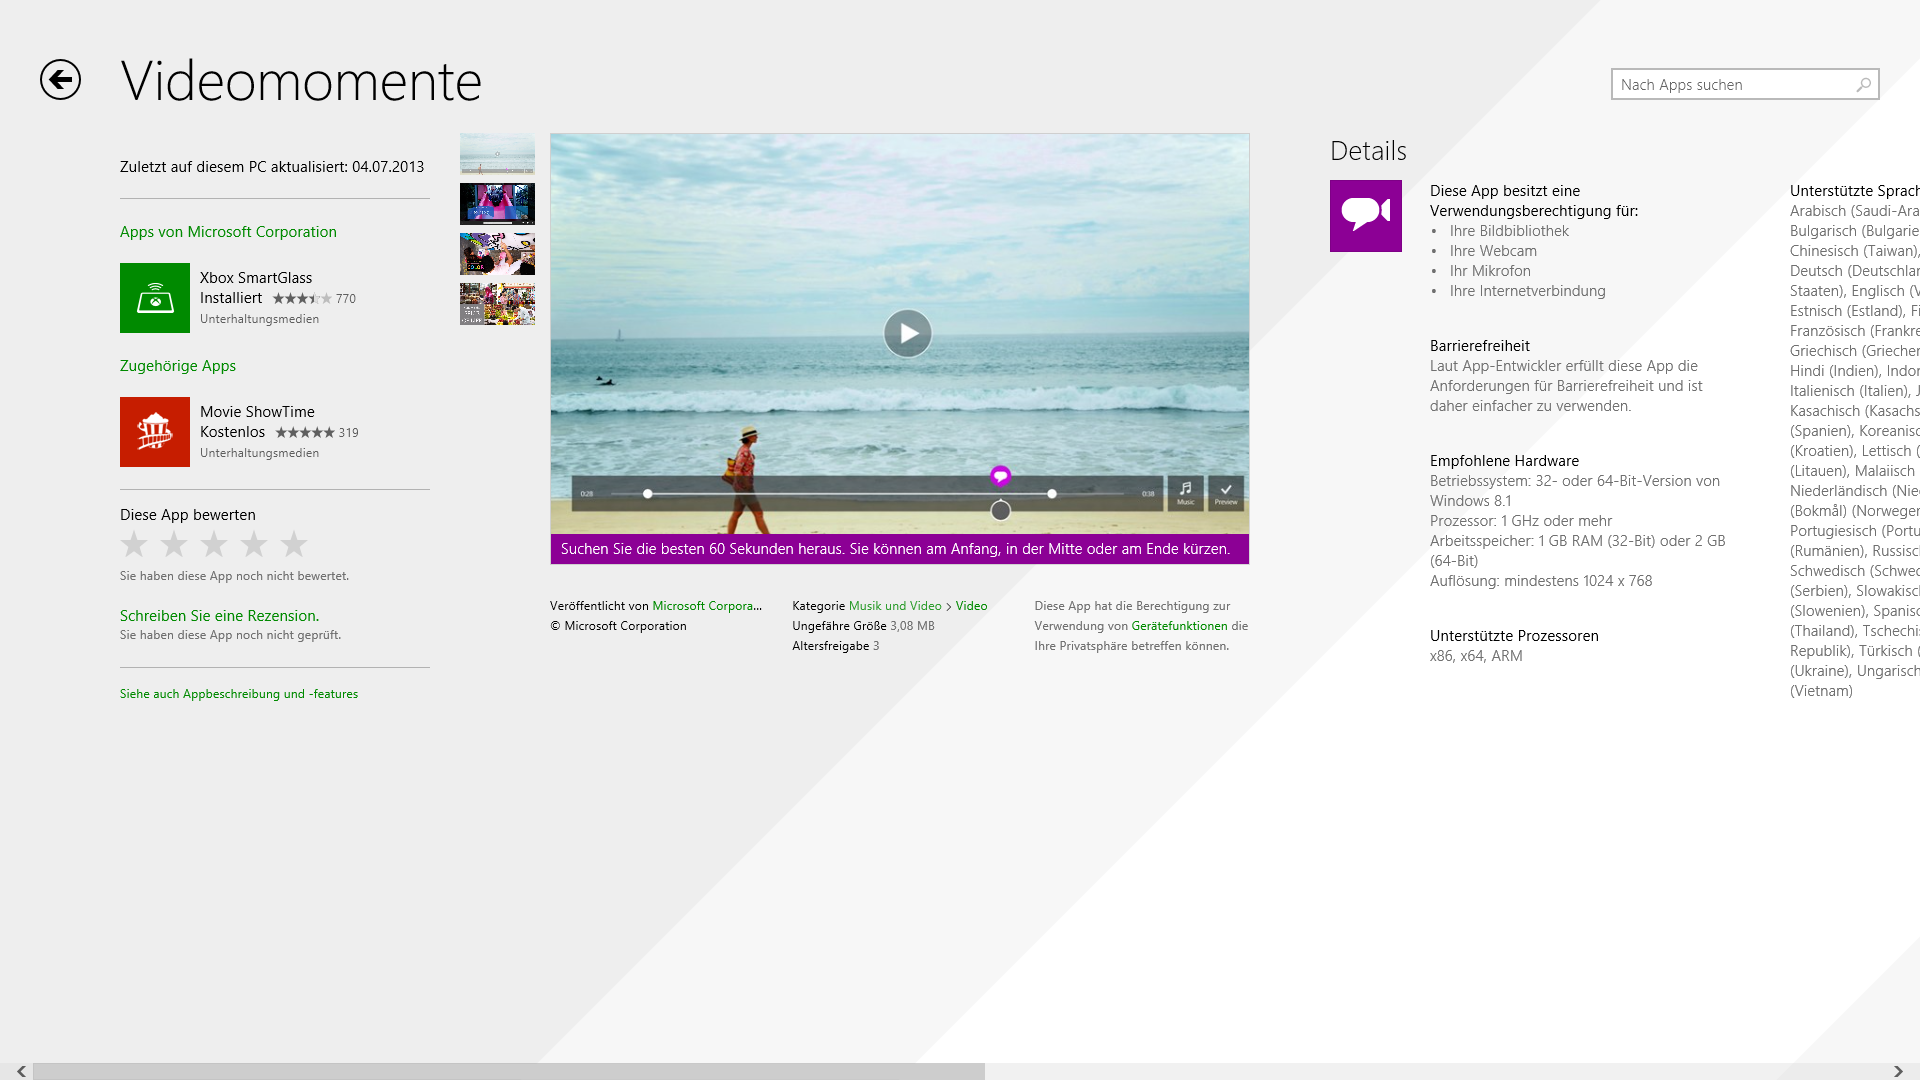Image resolution: width=1920 pixels, height=1080 pixels.
Task: Open 'Gerätefunktionen' link
Action: pyautogui.click(x=1179, y=626)
